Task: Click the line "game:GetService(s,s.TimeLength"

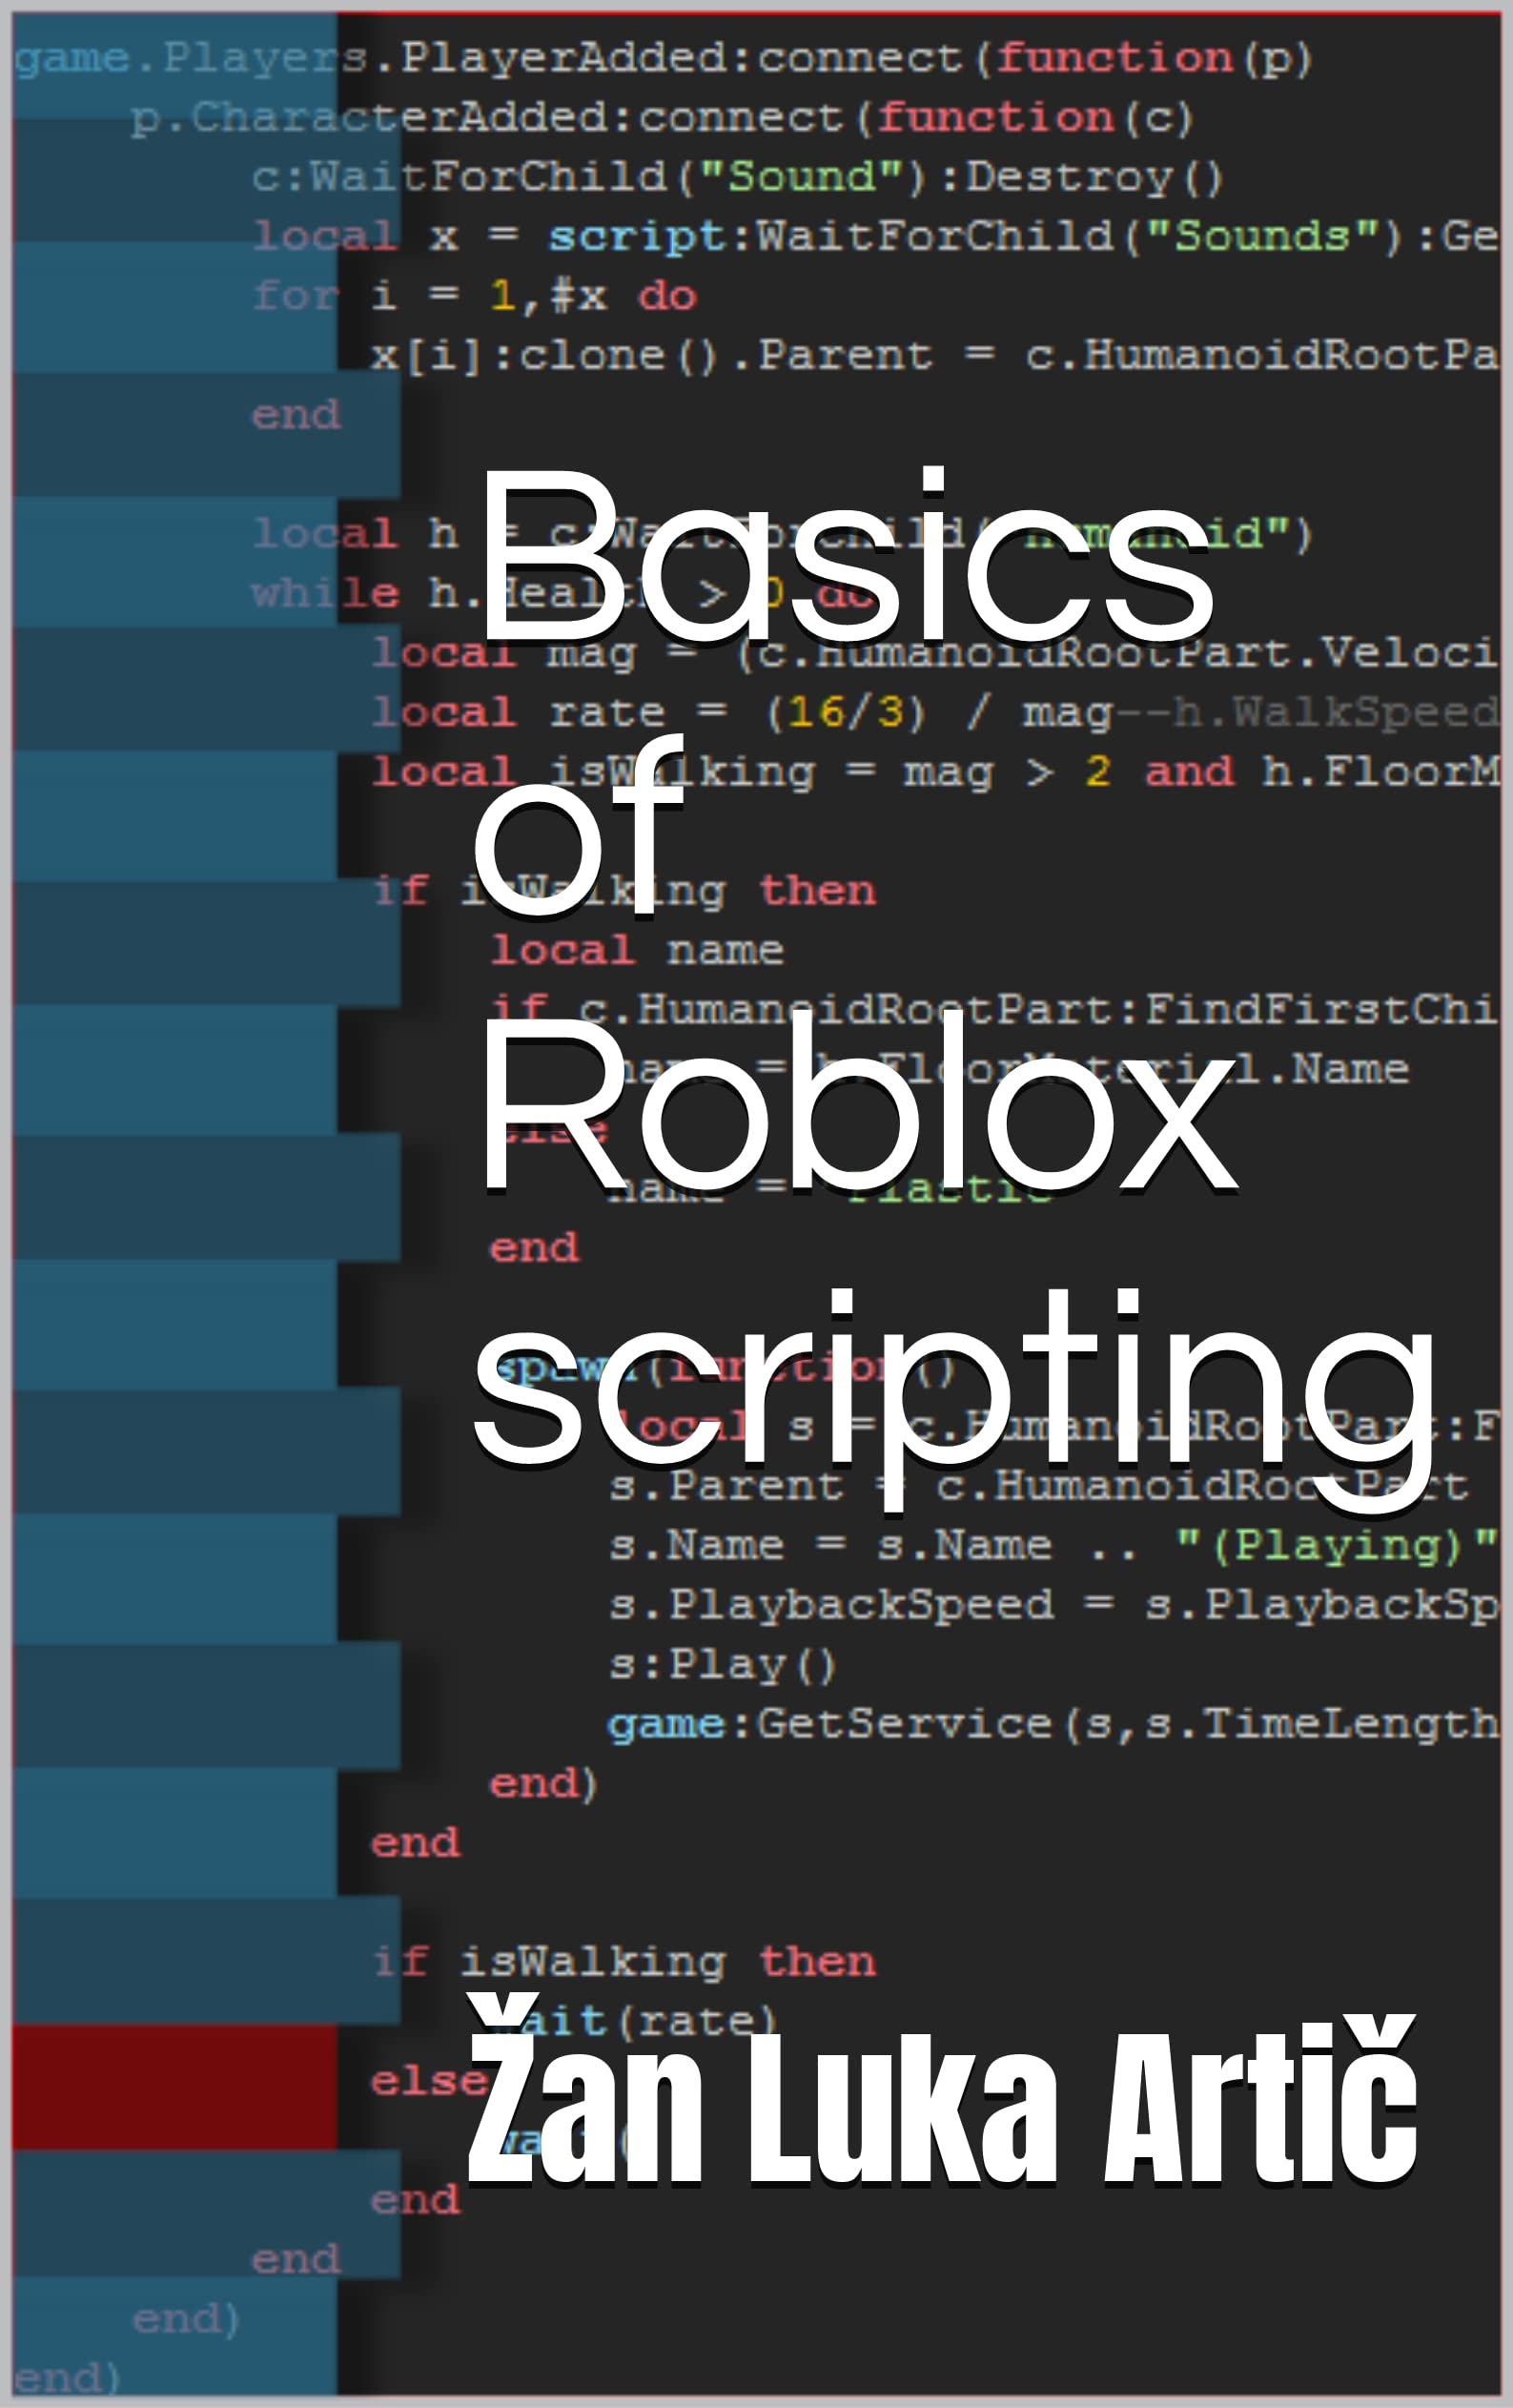Action: click(x=1053, y=1724)
